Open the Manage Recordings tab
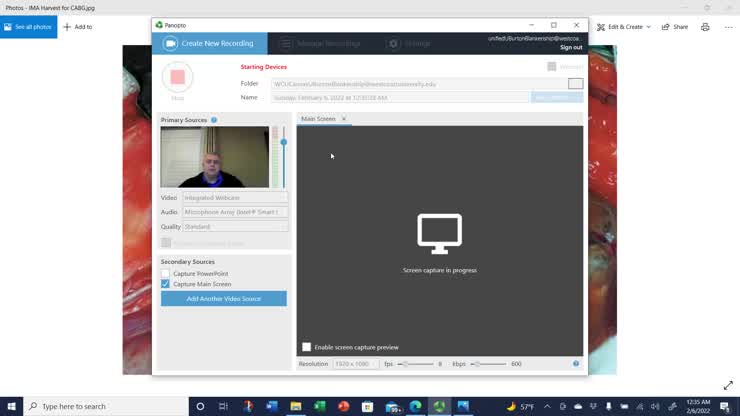 coord(320,44)
